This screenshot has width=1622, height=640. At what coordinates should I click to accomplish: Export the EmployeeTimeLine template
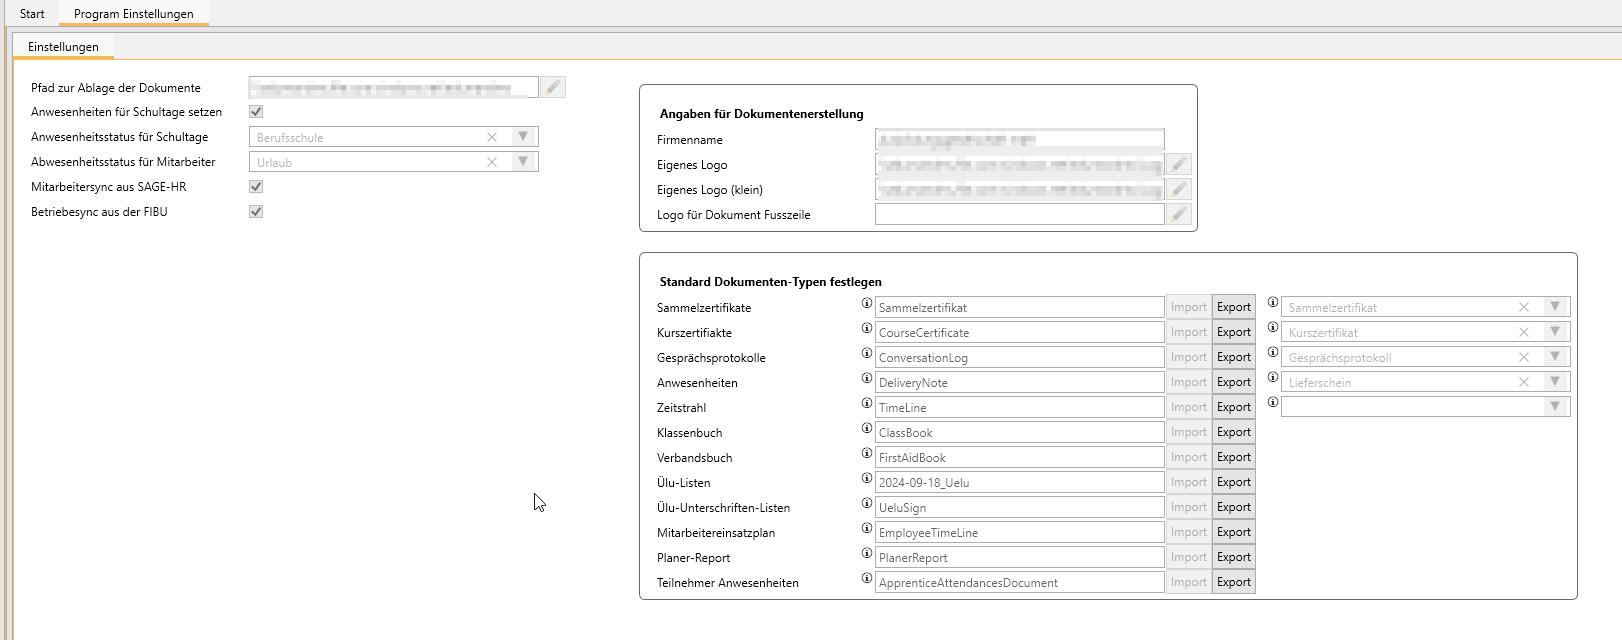point(1234,532)
